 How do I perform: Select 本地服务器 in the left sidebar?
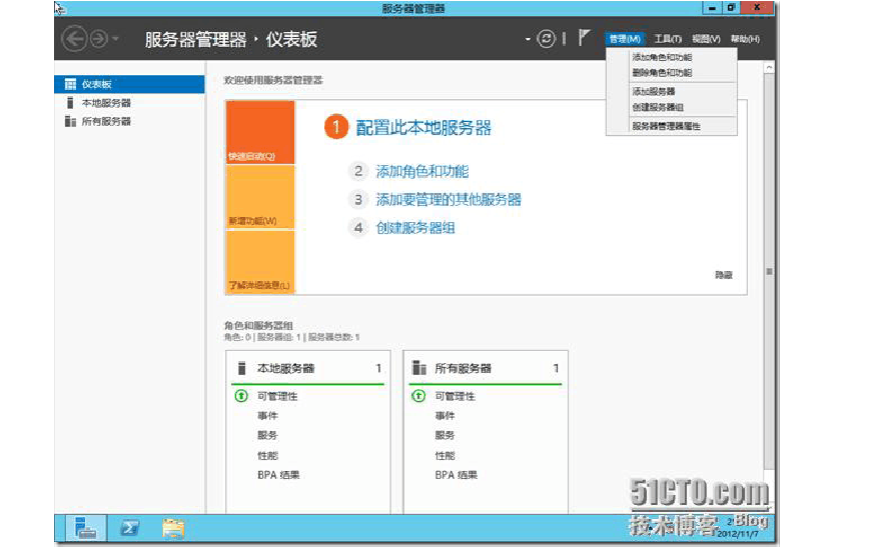(106, 103)
